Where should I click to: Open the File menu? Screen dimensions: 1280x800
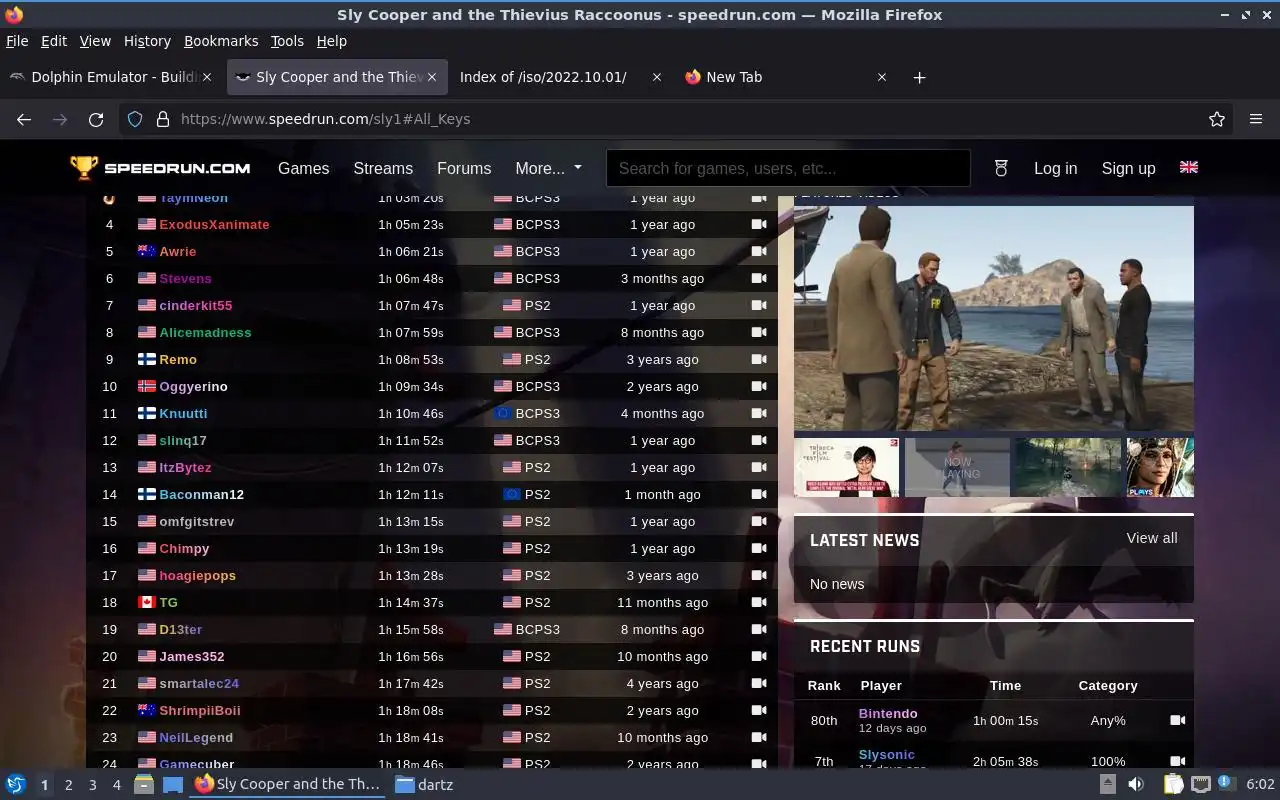17,41
